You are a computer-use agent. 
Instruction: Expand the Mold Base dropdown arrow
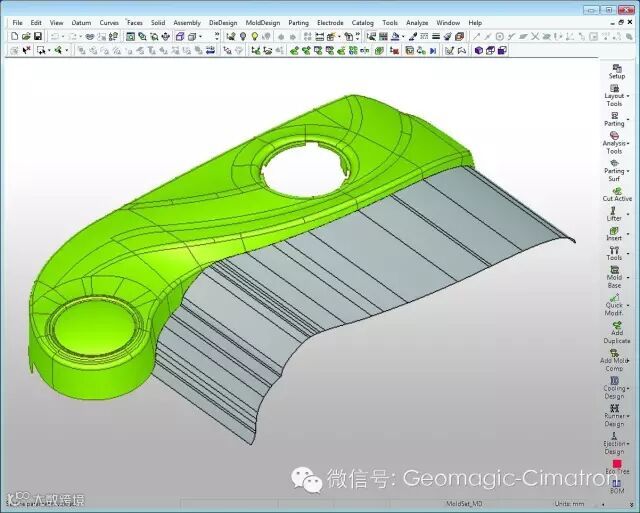pyautogui.click(x=628, y=278)
